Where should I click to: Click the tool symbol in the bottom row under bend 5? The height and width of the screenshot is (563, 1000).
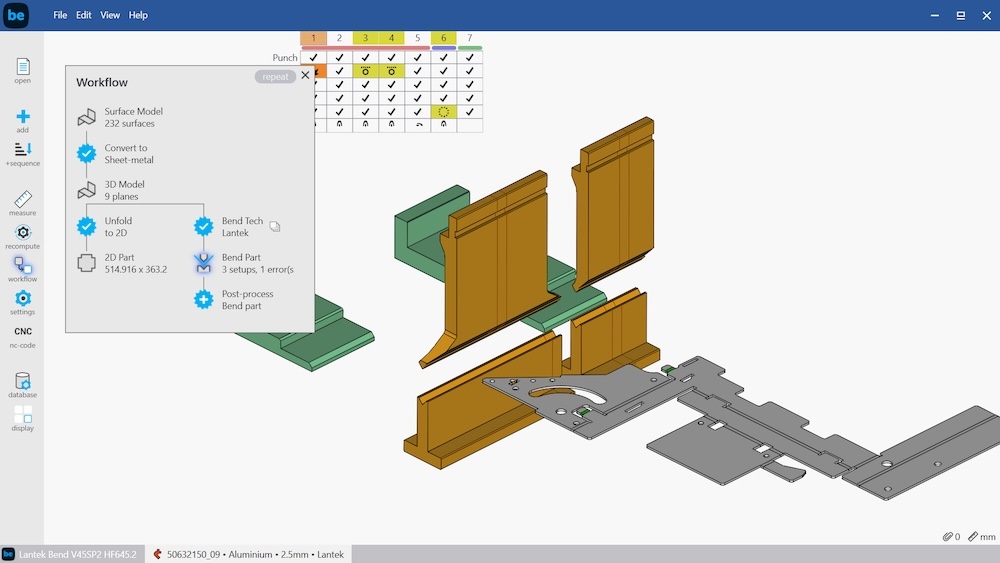pos(418,125)
